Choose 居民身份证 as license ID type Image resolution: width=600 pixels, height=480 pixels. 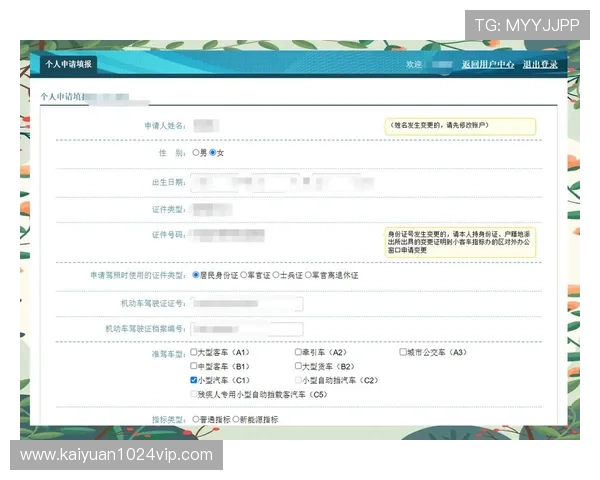196,275
